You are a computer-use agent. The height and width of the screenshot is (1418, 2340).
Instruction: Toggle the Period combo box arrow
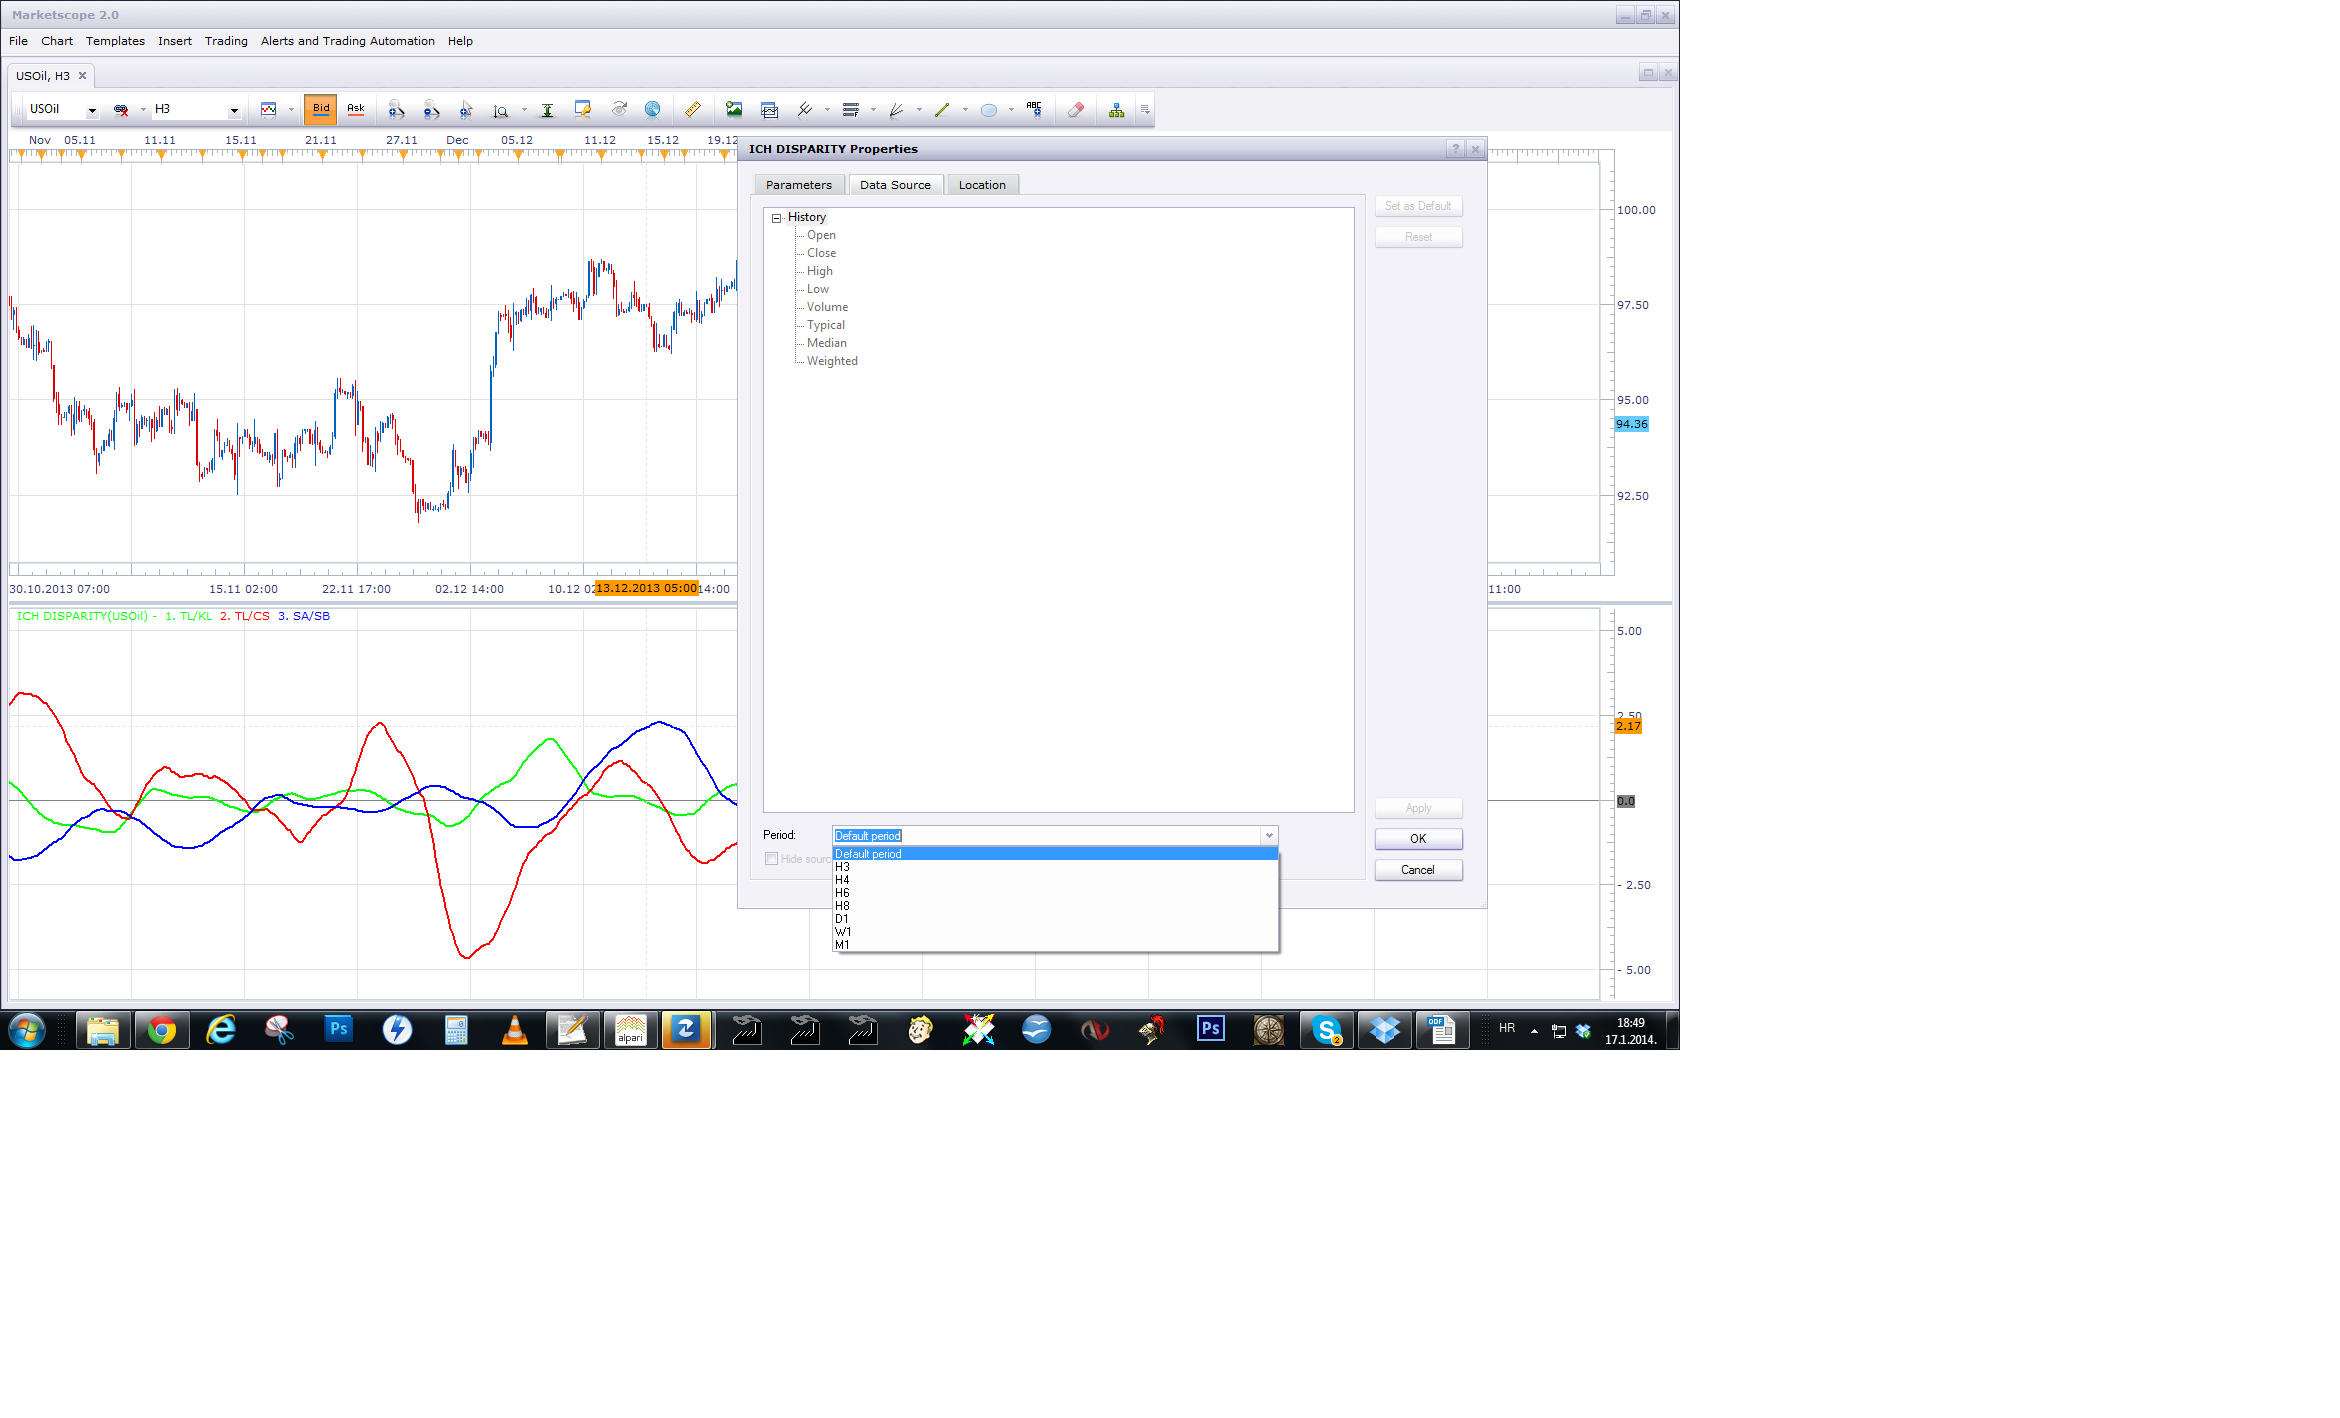tap(1269, 836)
